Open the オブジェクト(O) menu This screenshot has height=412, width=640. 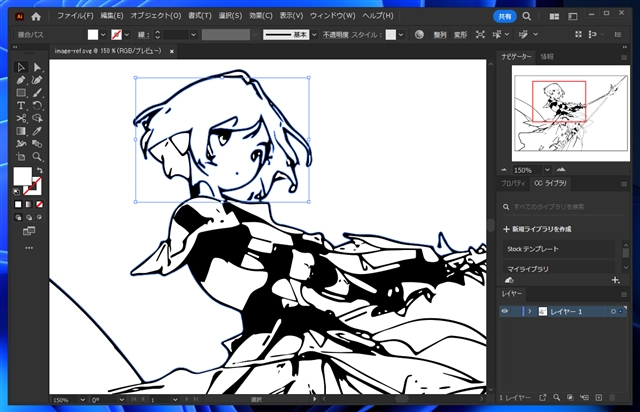click(155, 17)
